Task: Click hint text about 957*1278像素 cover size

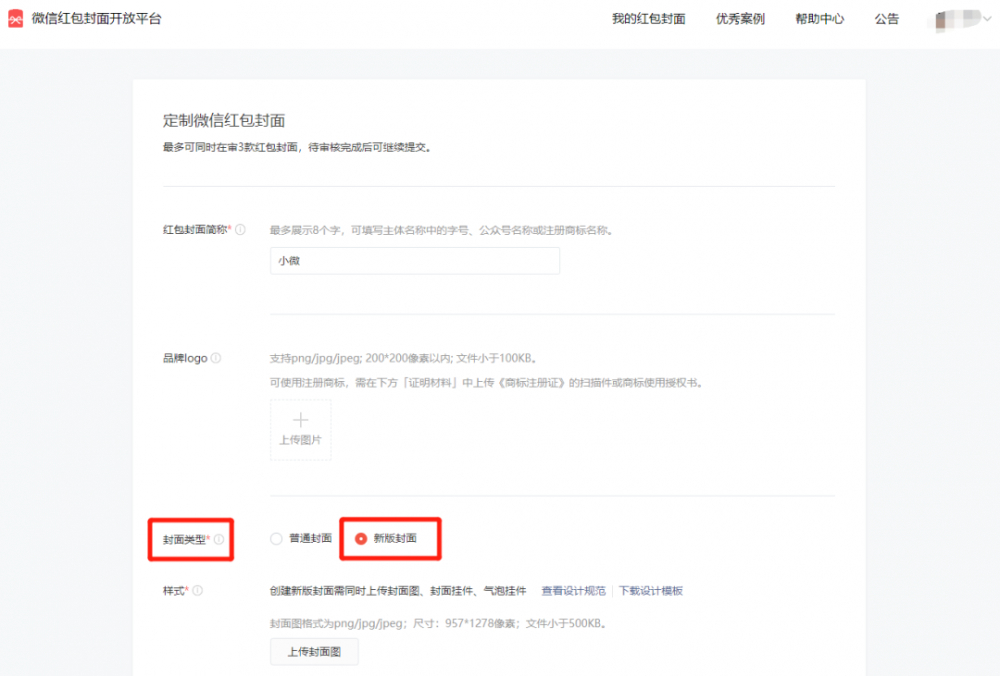Action: 438,623
